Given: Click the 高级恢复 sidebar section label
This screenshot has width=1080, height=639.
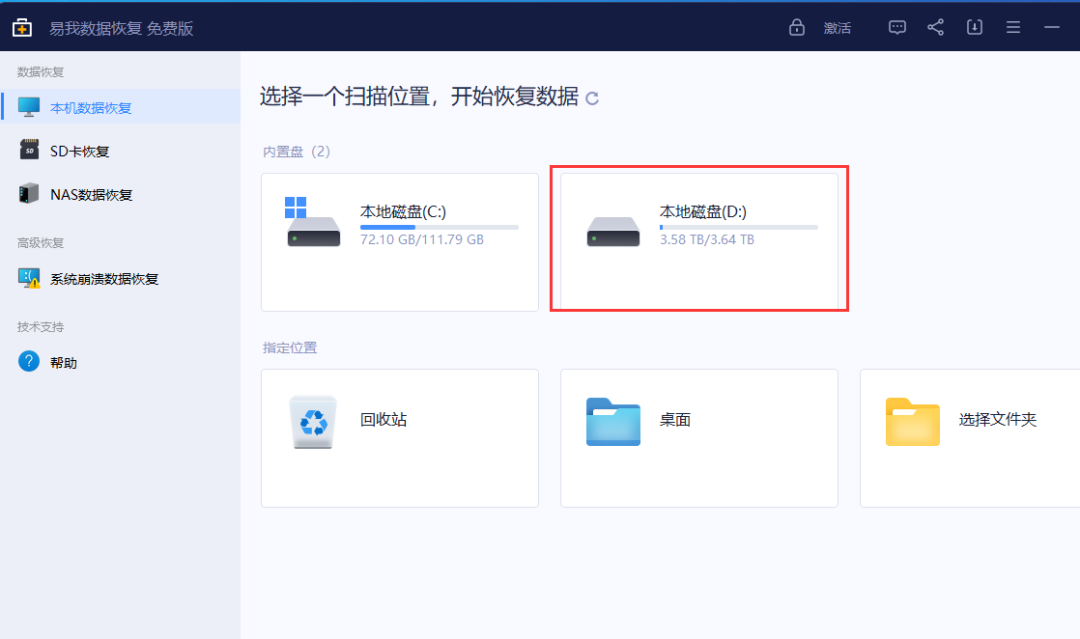Looking at the screenshot, I should click(x=41, y=242).
